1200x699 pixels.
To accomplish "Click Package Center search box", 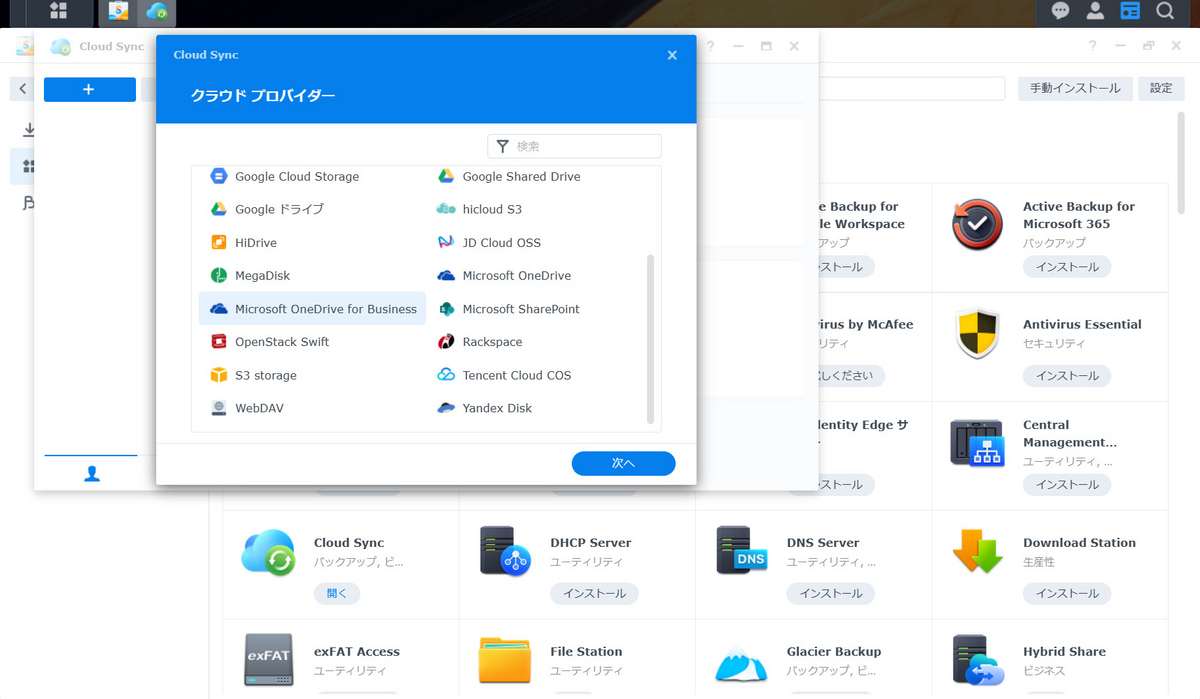I will click(911, 88).
